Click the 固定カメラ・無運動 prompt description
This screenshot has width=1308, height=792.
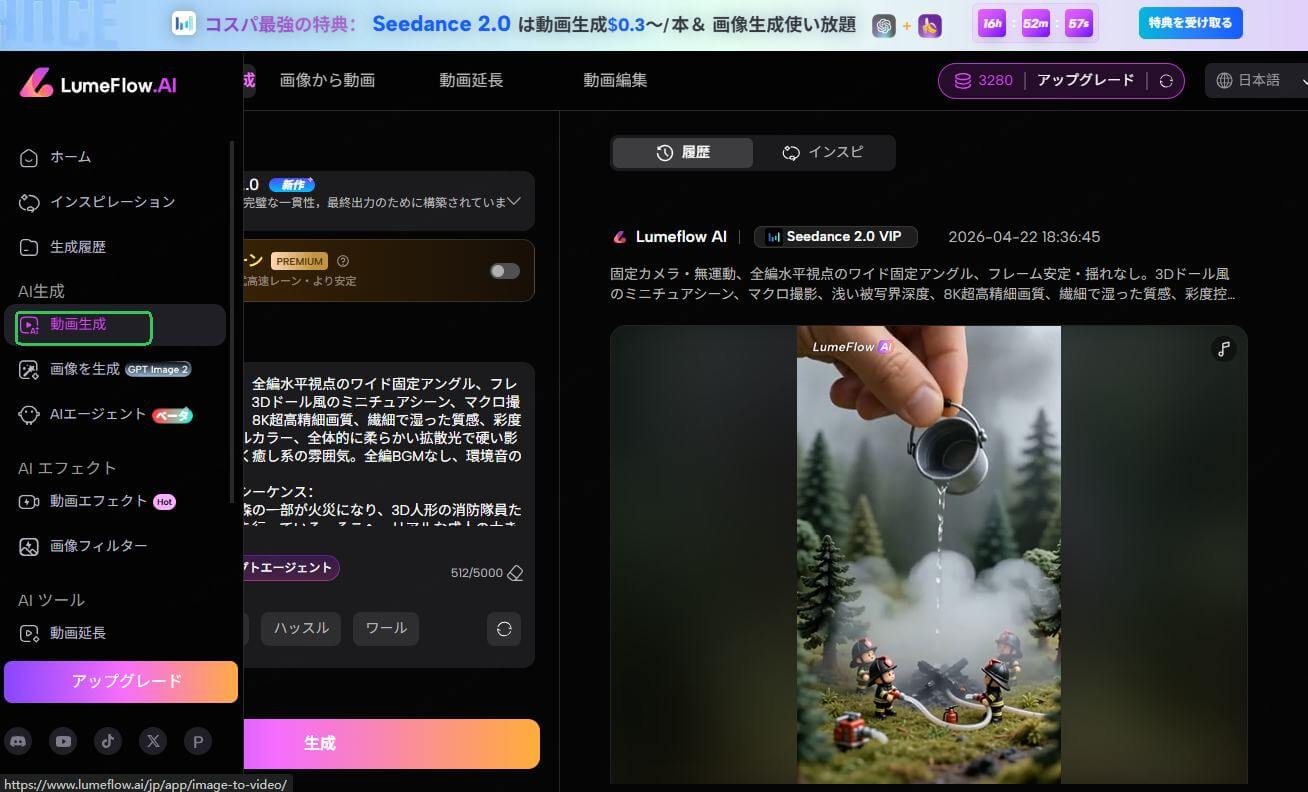tap(925, 284)
